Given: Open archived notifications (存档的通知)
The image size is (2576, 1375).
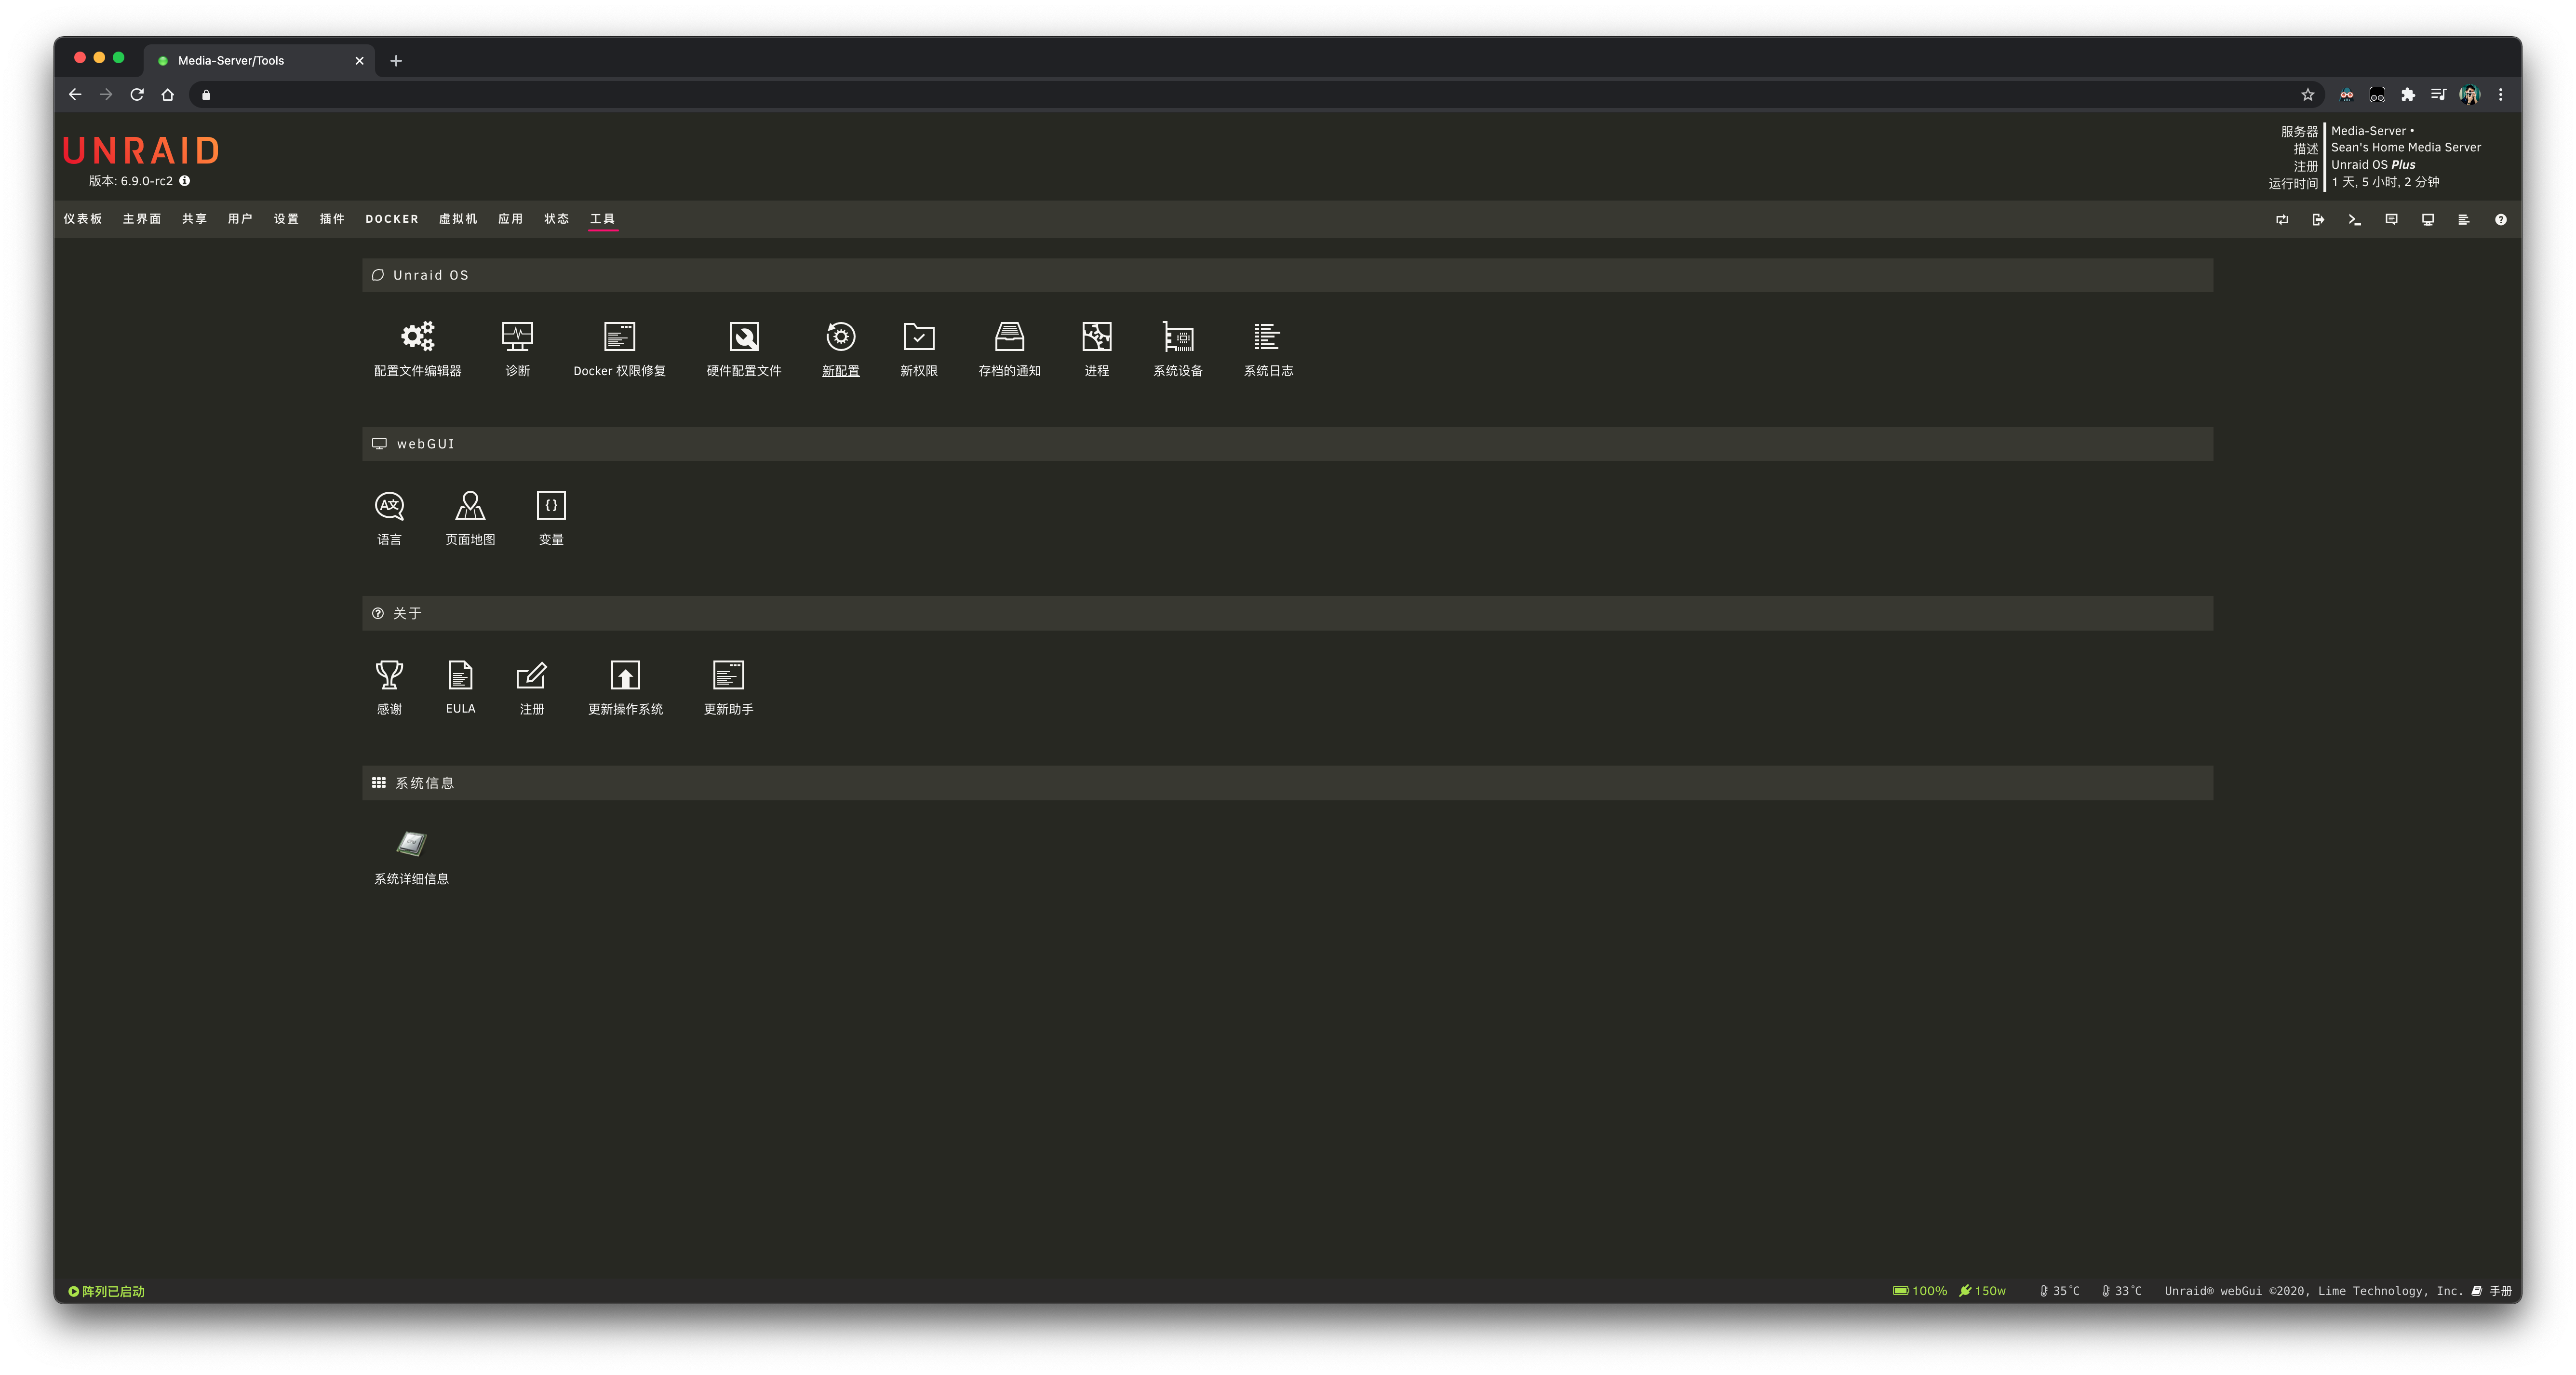Looking at the screenshot, I should 1009,337.
